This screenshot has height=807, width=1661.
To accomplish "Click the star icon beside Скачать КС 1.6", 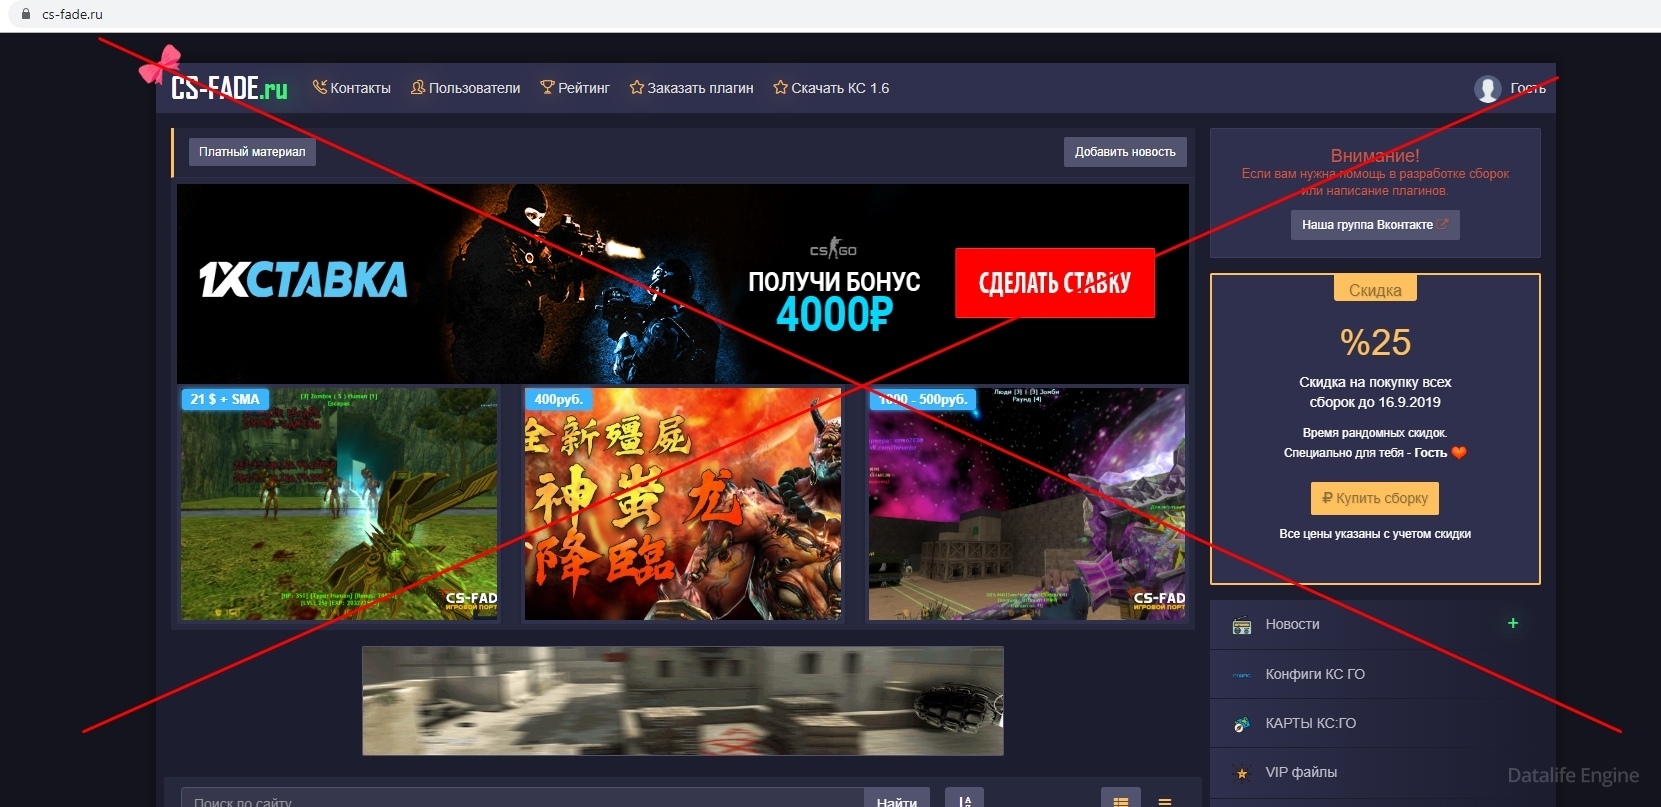I will pyautogui.click(x=780, y=87).
